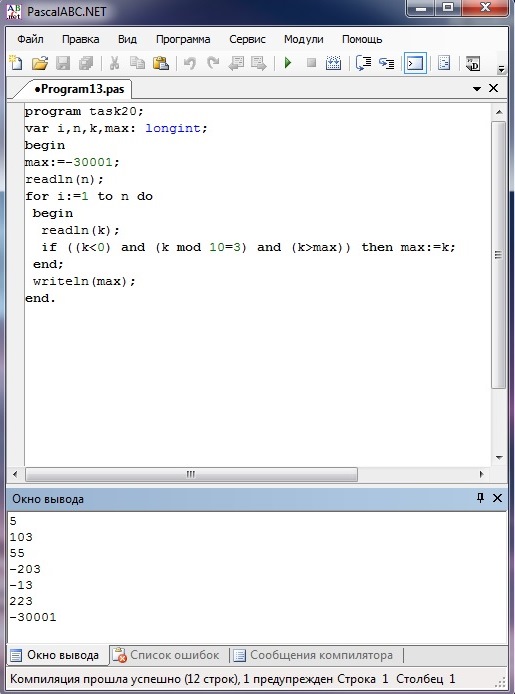Click the horizontal scroll right arrow
The width and height of the screenshot is (515, 694).
481,474
